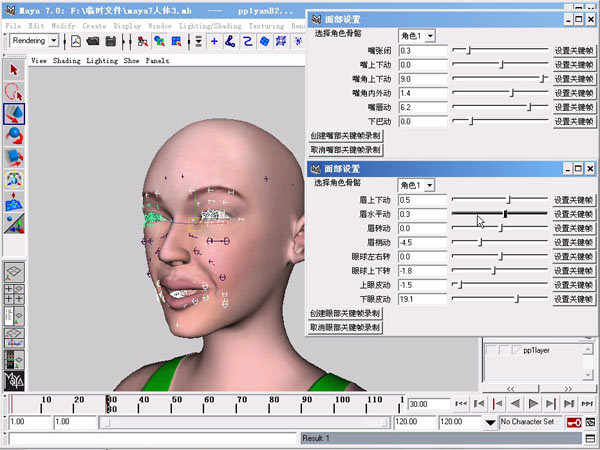Click the command line input field
This screenshot has height=450, width=600.
153,439
